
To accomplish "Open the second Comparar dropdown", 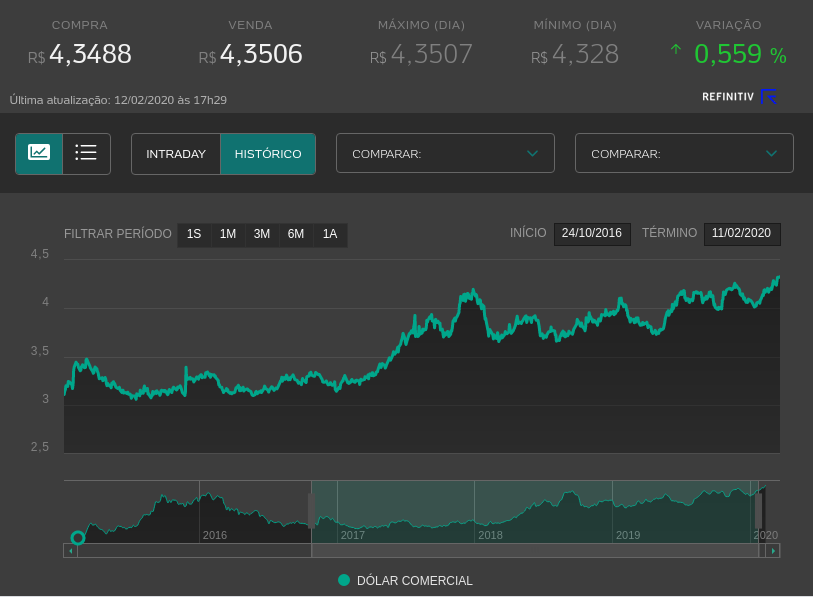I will coord(684,154).
